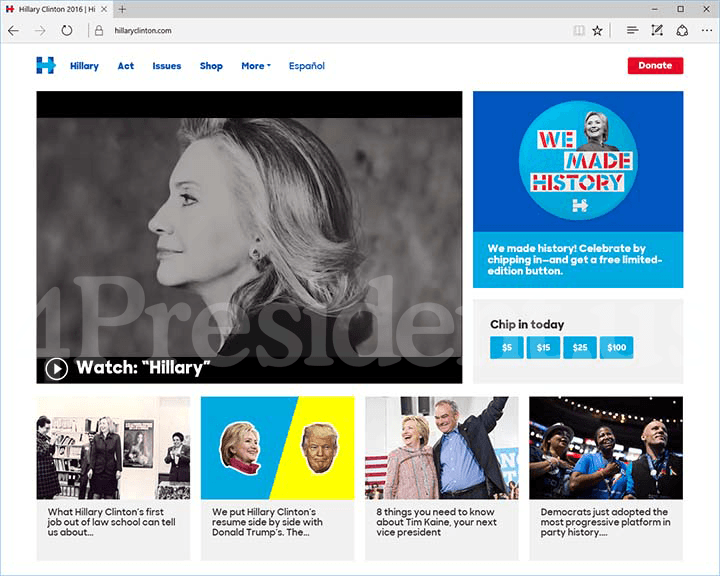Screen dimensions: 720x576
Task: Maximize the browser window
Action: click(x=681, y=9)
